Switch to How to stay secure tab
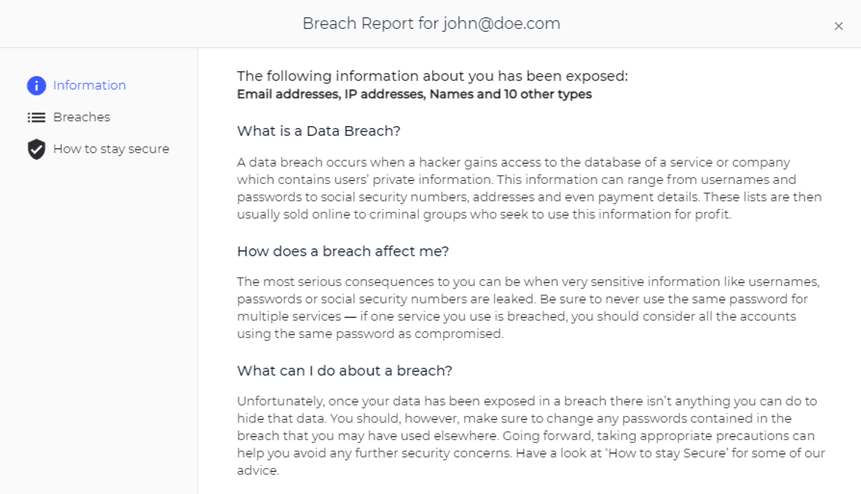The height and width of the screenshot is (494, 861). coord(111,150)
